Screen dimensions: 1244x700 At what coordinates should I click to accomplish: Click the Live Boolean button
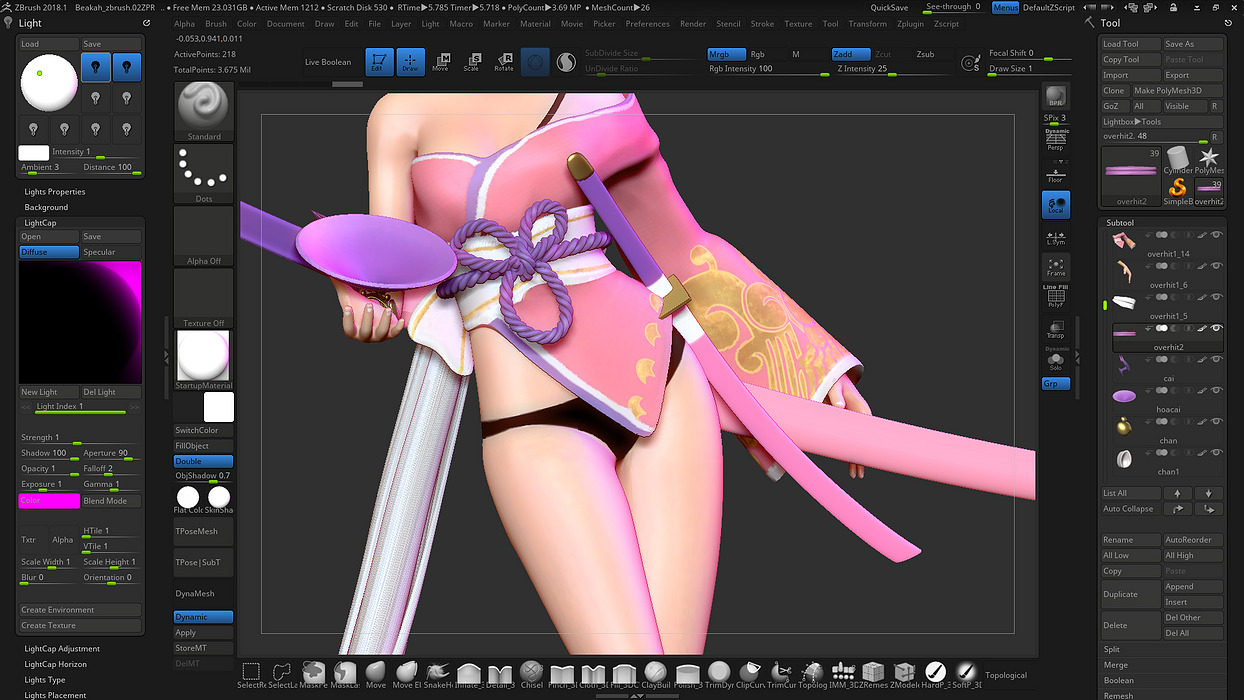point(328,62)
